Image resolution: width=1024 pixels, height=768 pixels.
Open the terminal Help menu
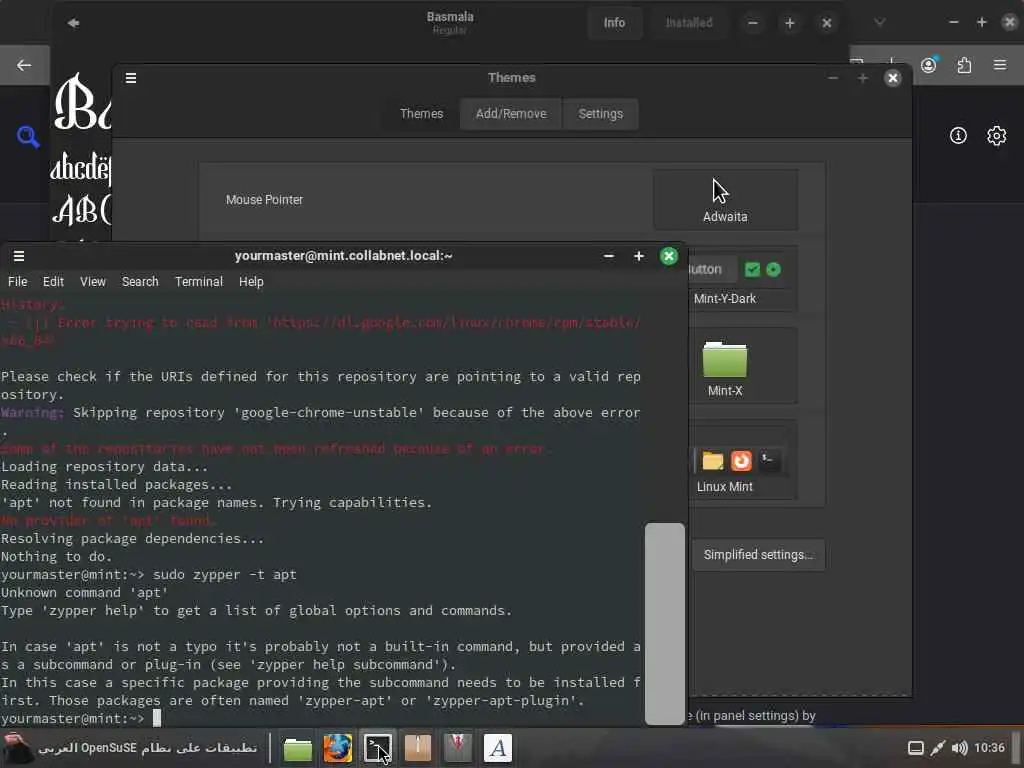tap(251, 281)
